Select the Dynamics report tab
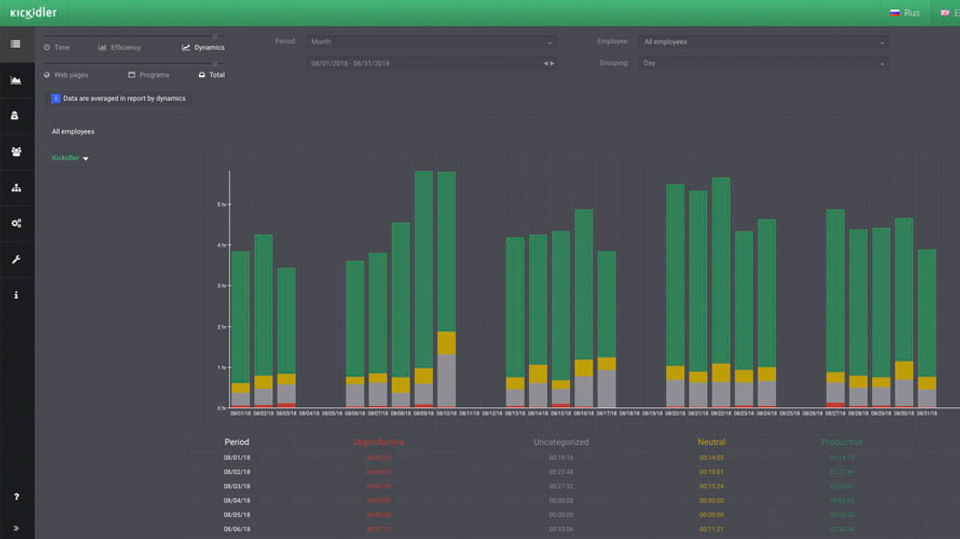The image size is (960, 539). [203, 47]
